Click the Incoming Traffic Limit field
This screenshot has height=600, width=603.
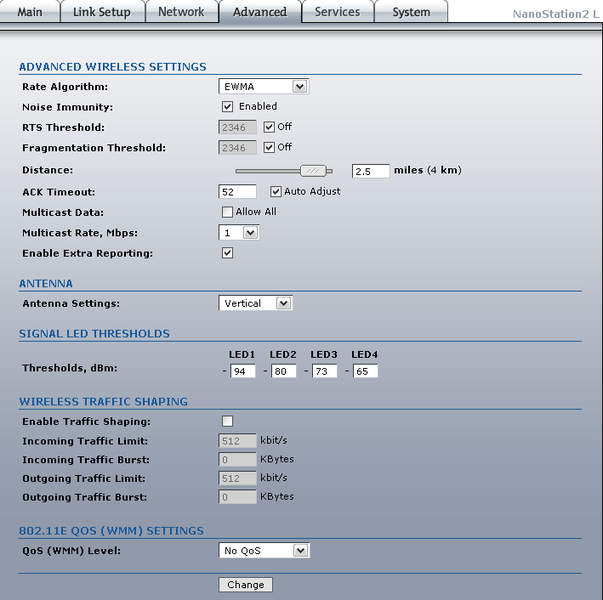coord(237,441)
